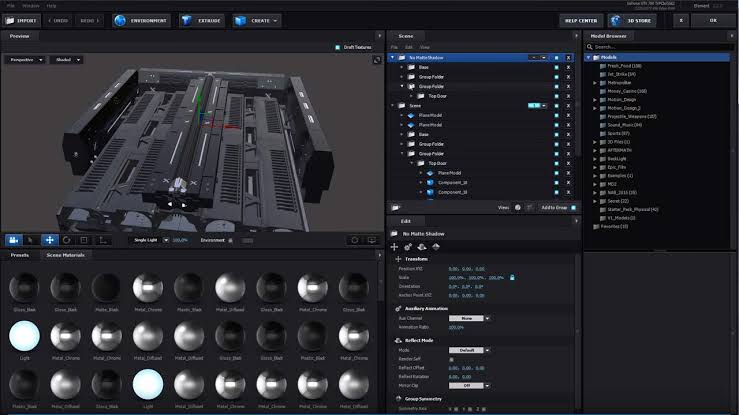Click the monitor display icon below preview
This screenshot has width=739, height=415.
(372, 240)
